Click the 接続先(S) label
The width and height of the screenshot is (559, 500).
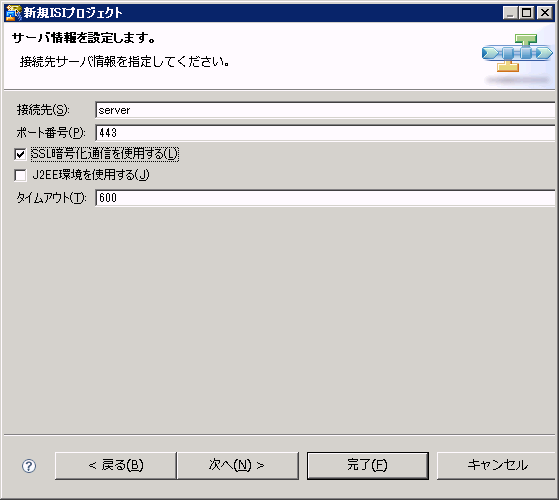[x=43, y=110]
